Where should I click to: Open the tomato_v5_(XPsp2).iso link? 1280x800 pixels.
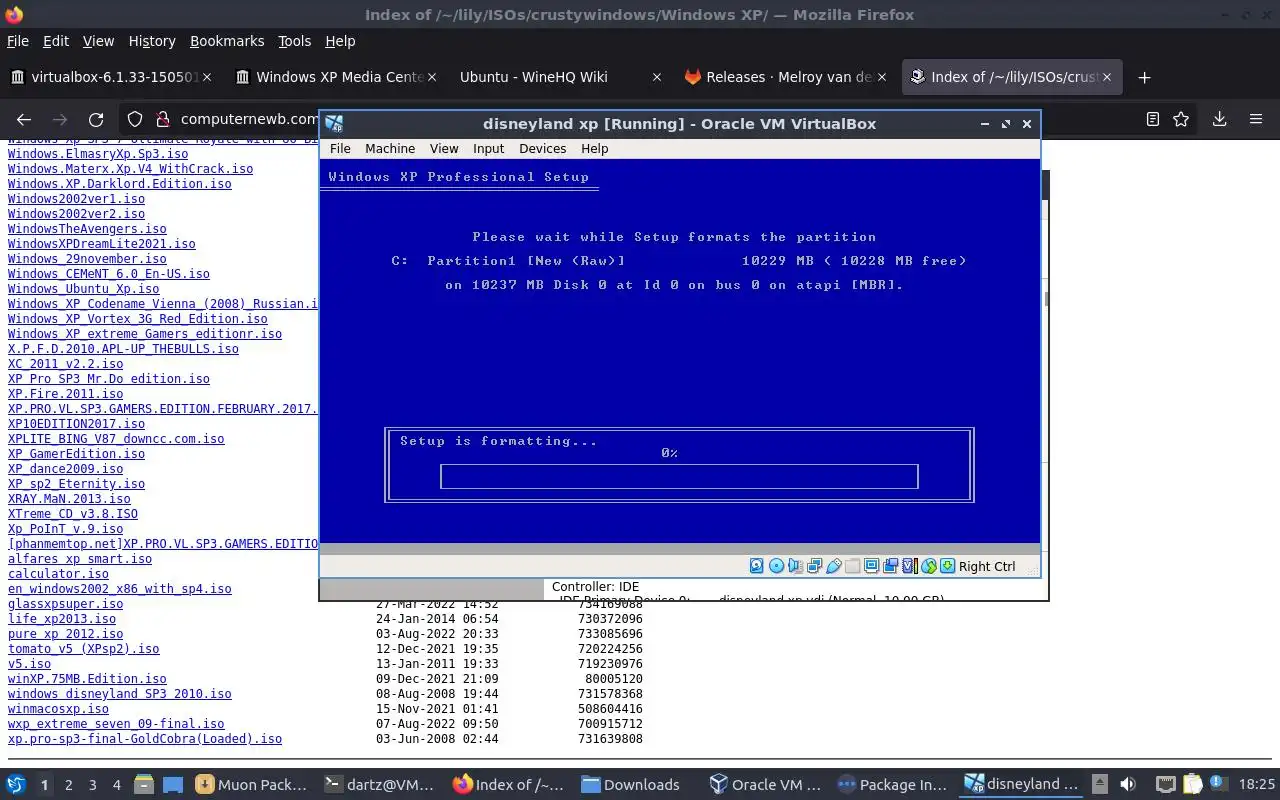pos(83,649)
